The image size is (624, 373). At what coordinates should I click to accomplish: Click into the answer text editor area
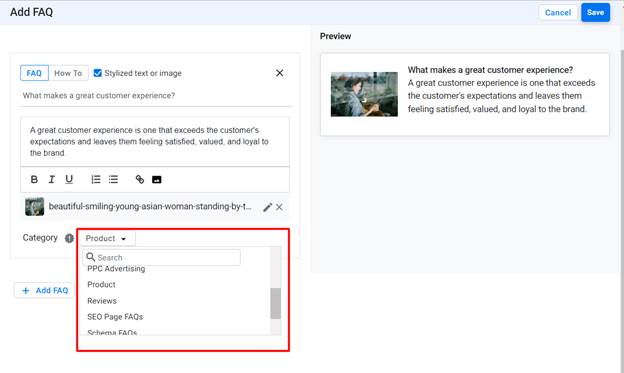coord(155,141)
